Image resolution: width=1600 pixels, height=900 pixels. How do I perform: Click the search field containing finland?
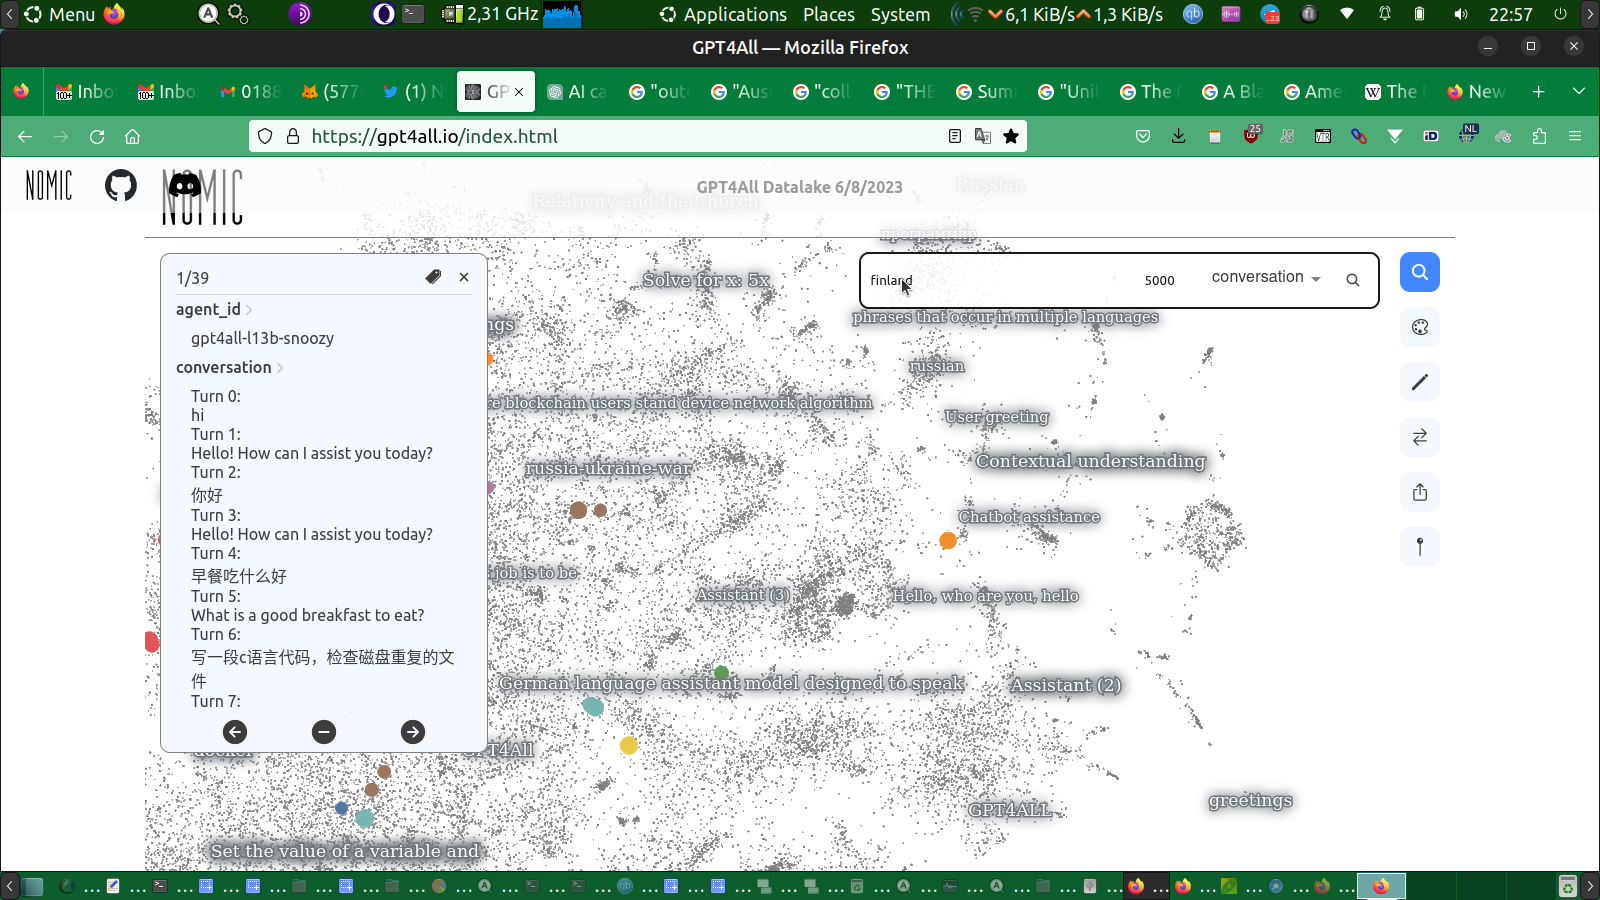pos(990,281)
